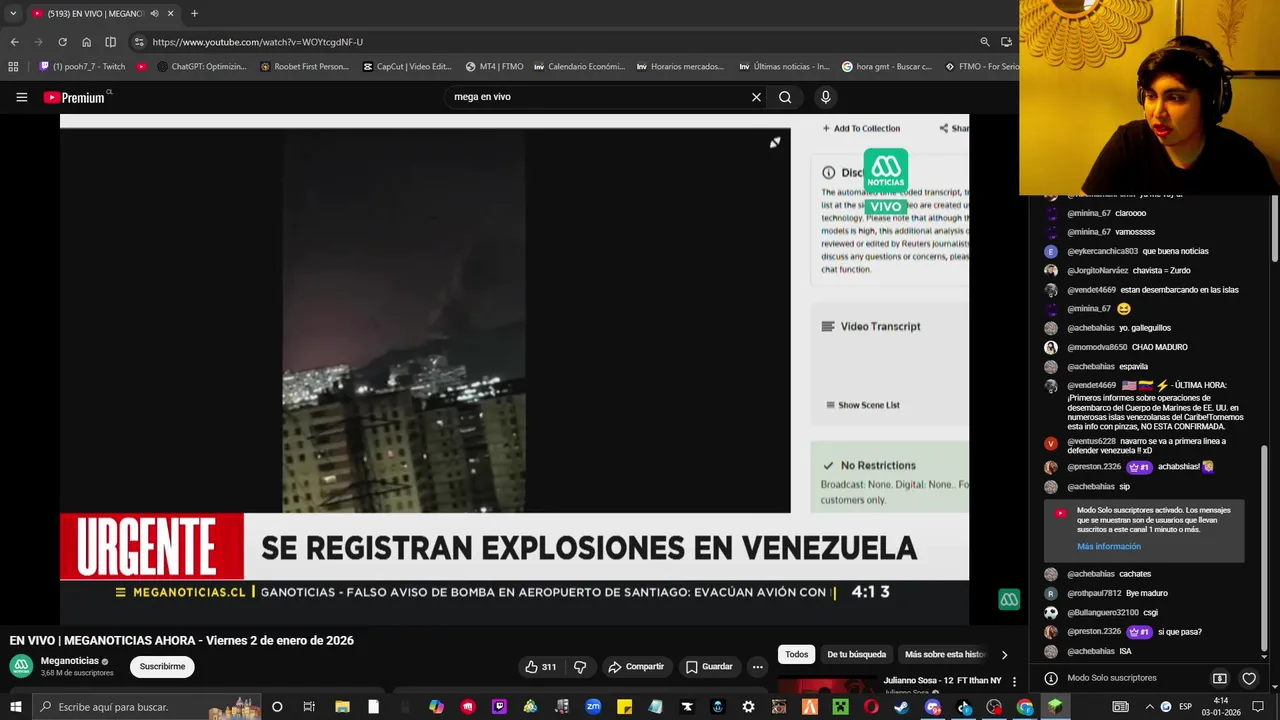Select the YouTube URL in address bar
The image size is (1280, 720).
tap(258, 42)
